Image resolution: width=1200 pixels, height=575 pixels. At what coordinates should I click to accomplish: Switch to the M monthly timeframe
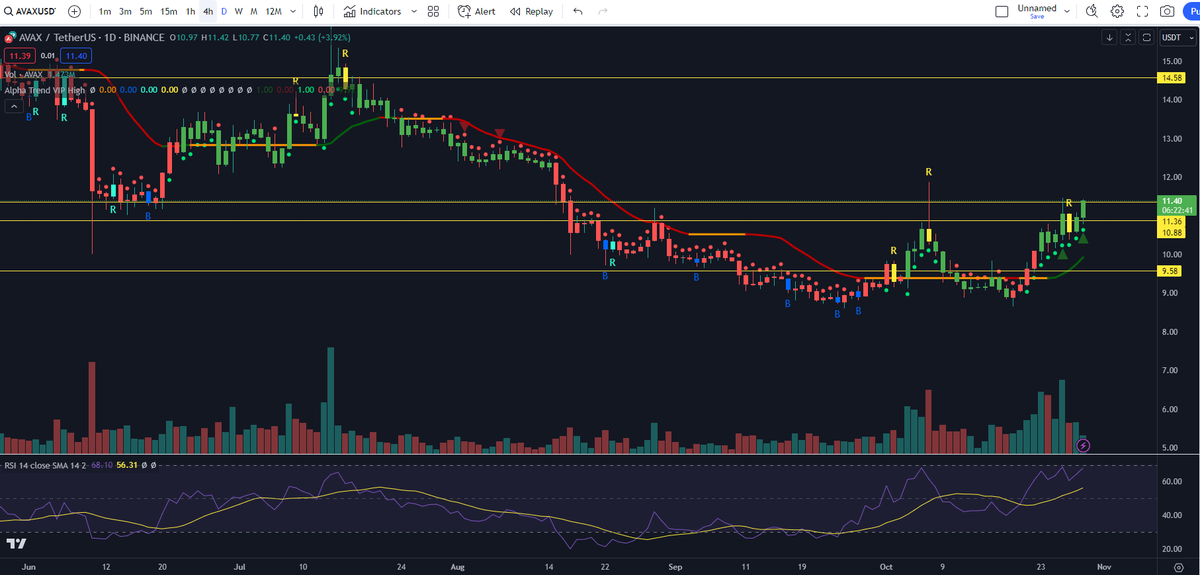pyautogui.click(x=254, y=12)
